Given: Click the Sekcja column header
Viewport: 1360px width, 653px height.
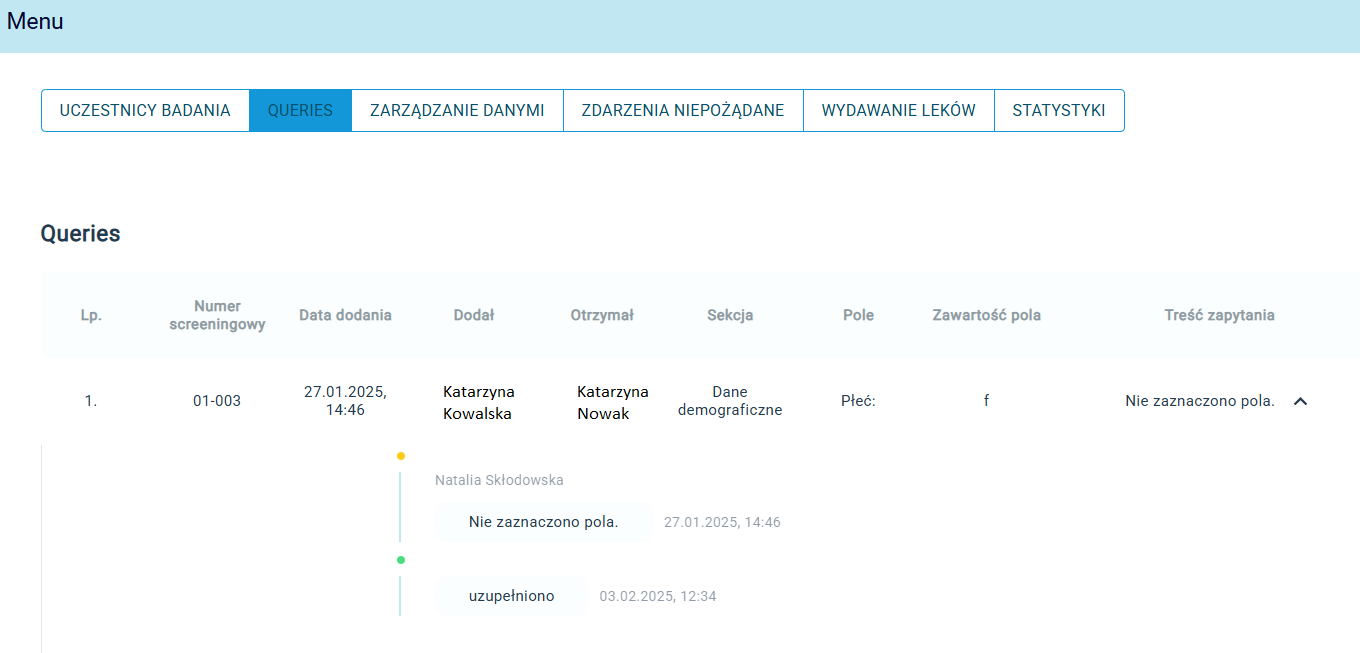Looking at the screenshot, I should pos(730,315).
